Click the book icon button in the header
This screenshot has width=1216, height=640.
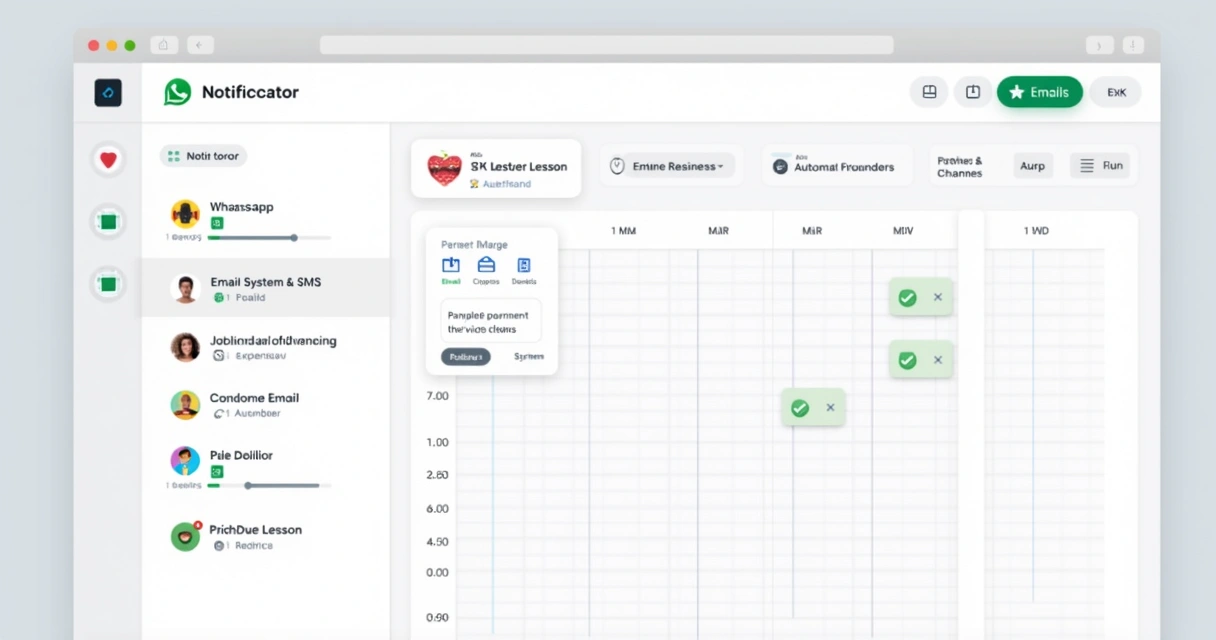pos(929,92)
